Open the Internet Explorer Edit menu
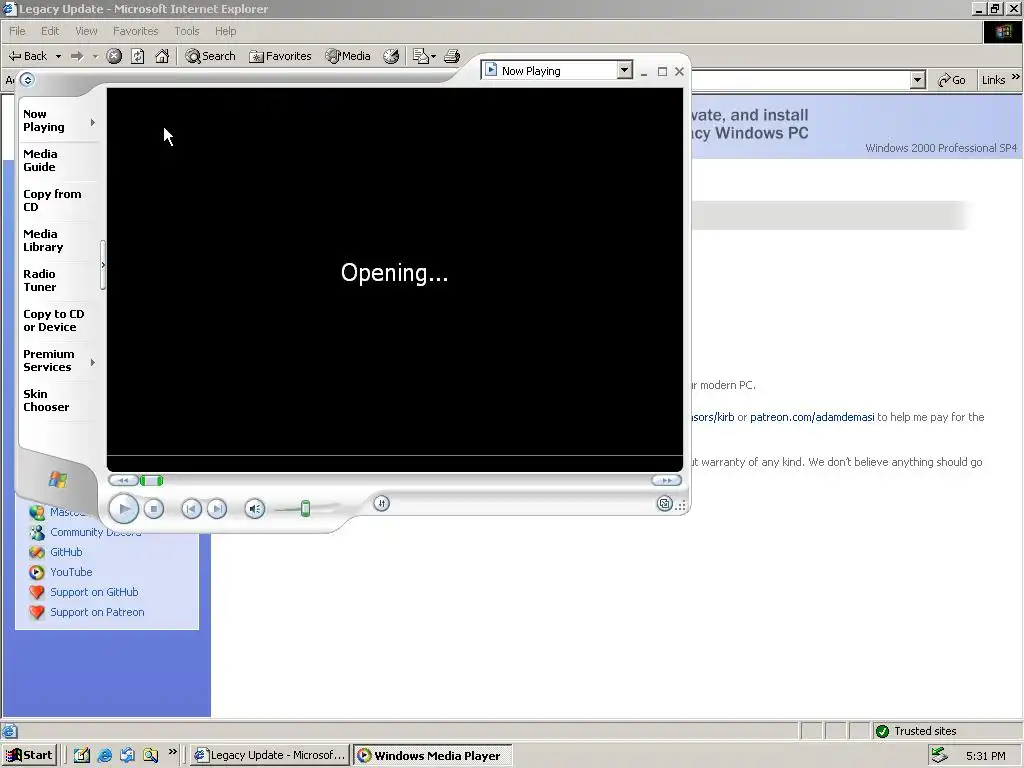 50,31
